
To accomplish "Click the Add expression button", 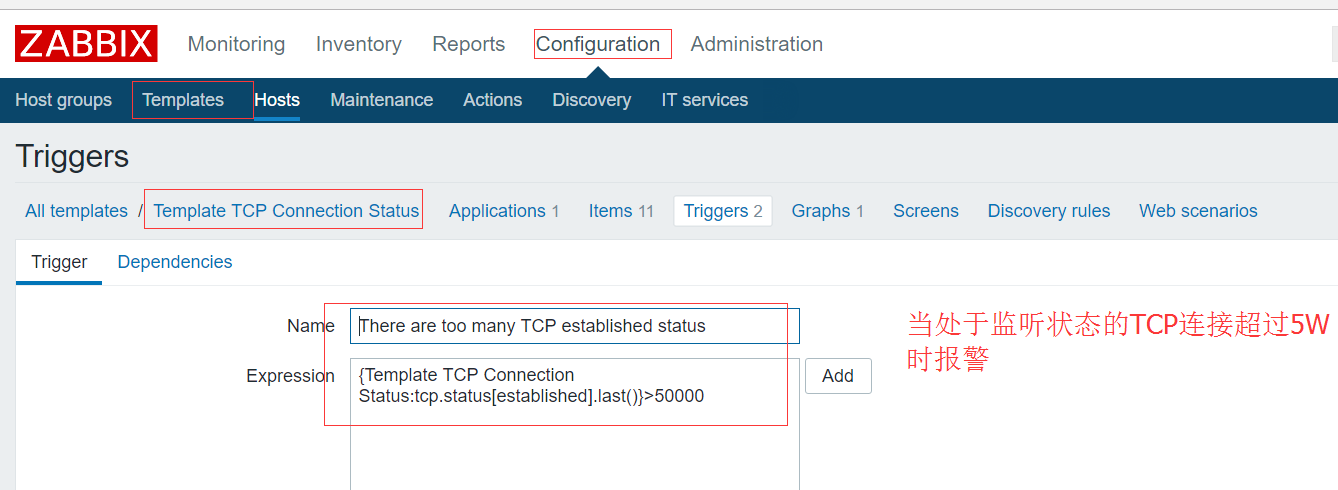I will [x=838, y=376].
